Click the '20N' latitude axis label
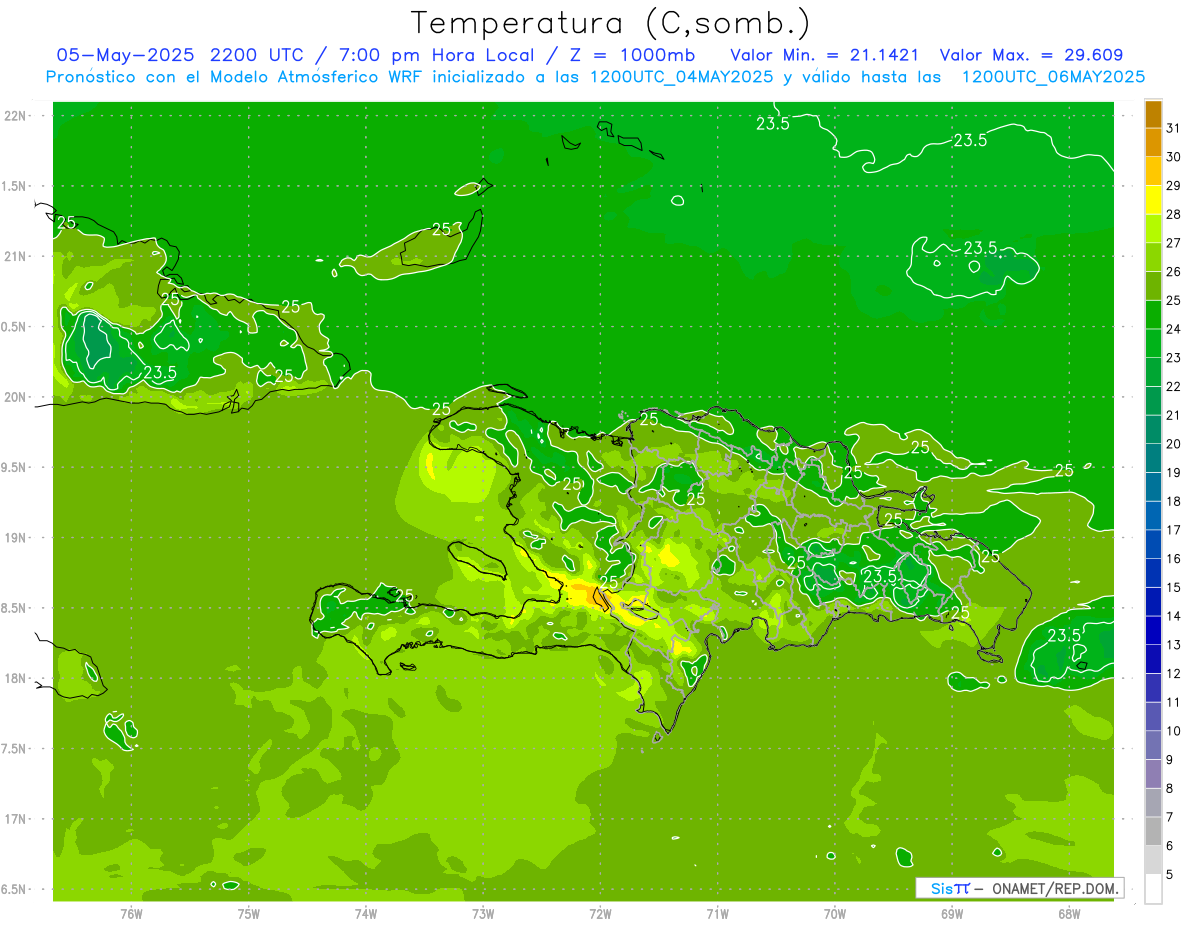The height and width of the screenshot is (927, 1200). tap(15, 397)
